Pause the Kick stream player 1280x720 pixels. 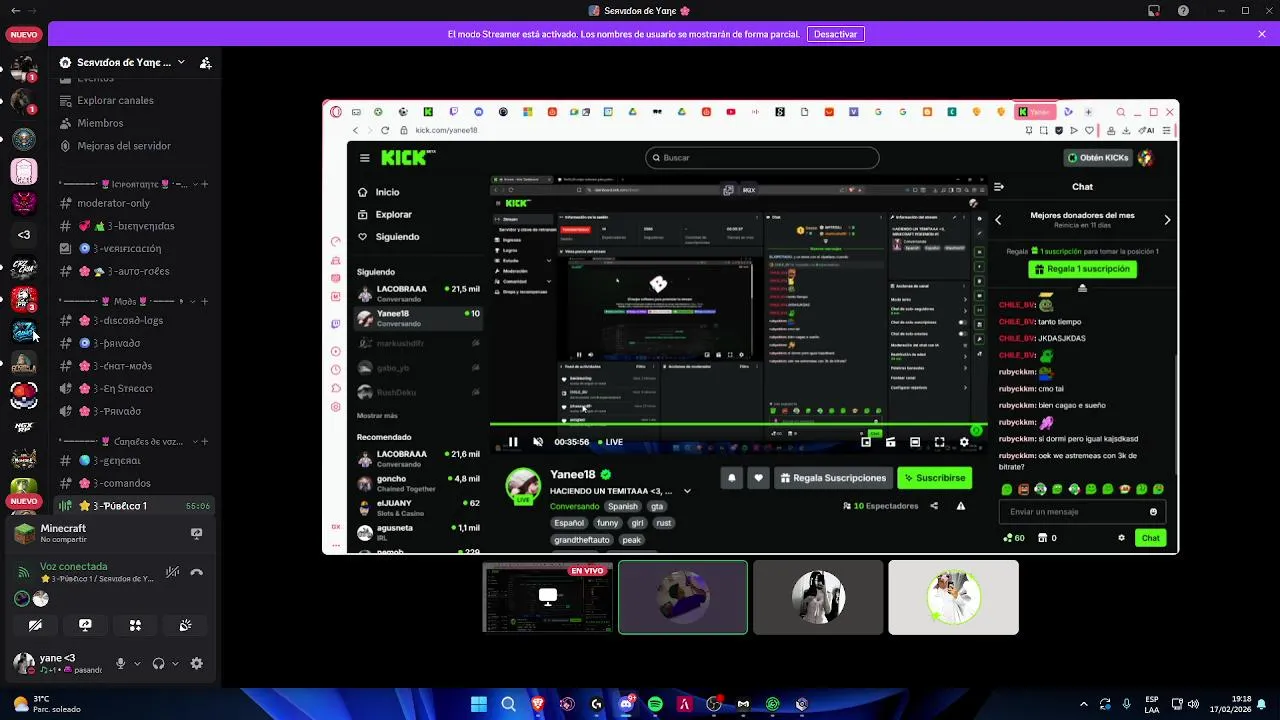(x=513, y=442)
